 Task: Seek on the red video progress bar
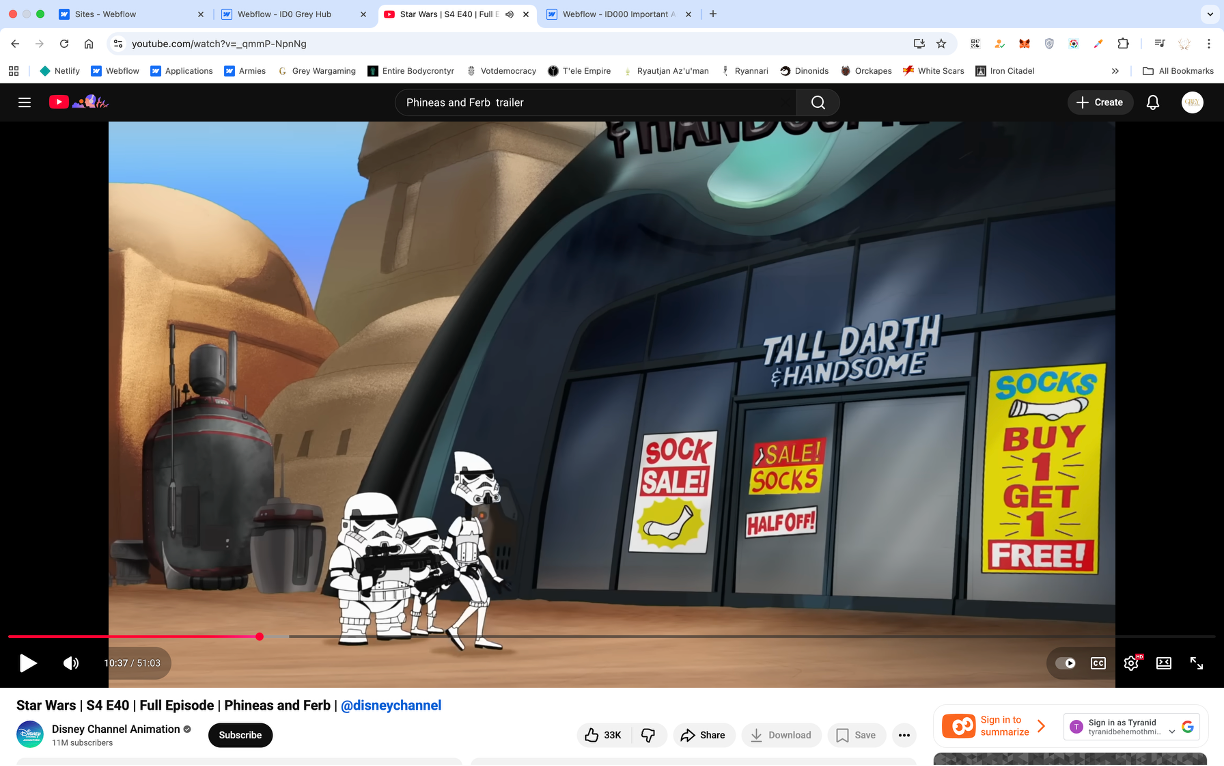612,636
